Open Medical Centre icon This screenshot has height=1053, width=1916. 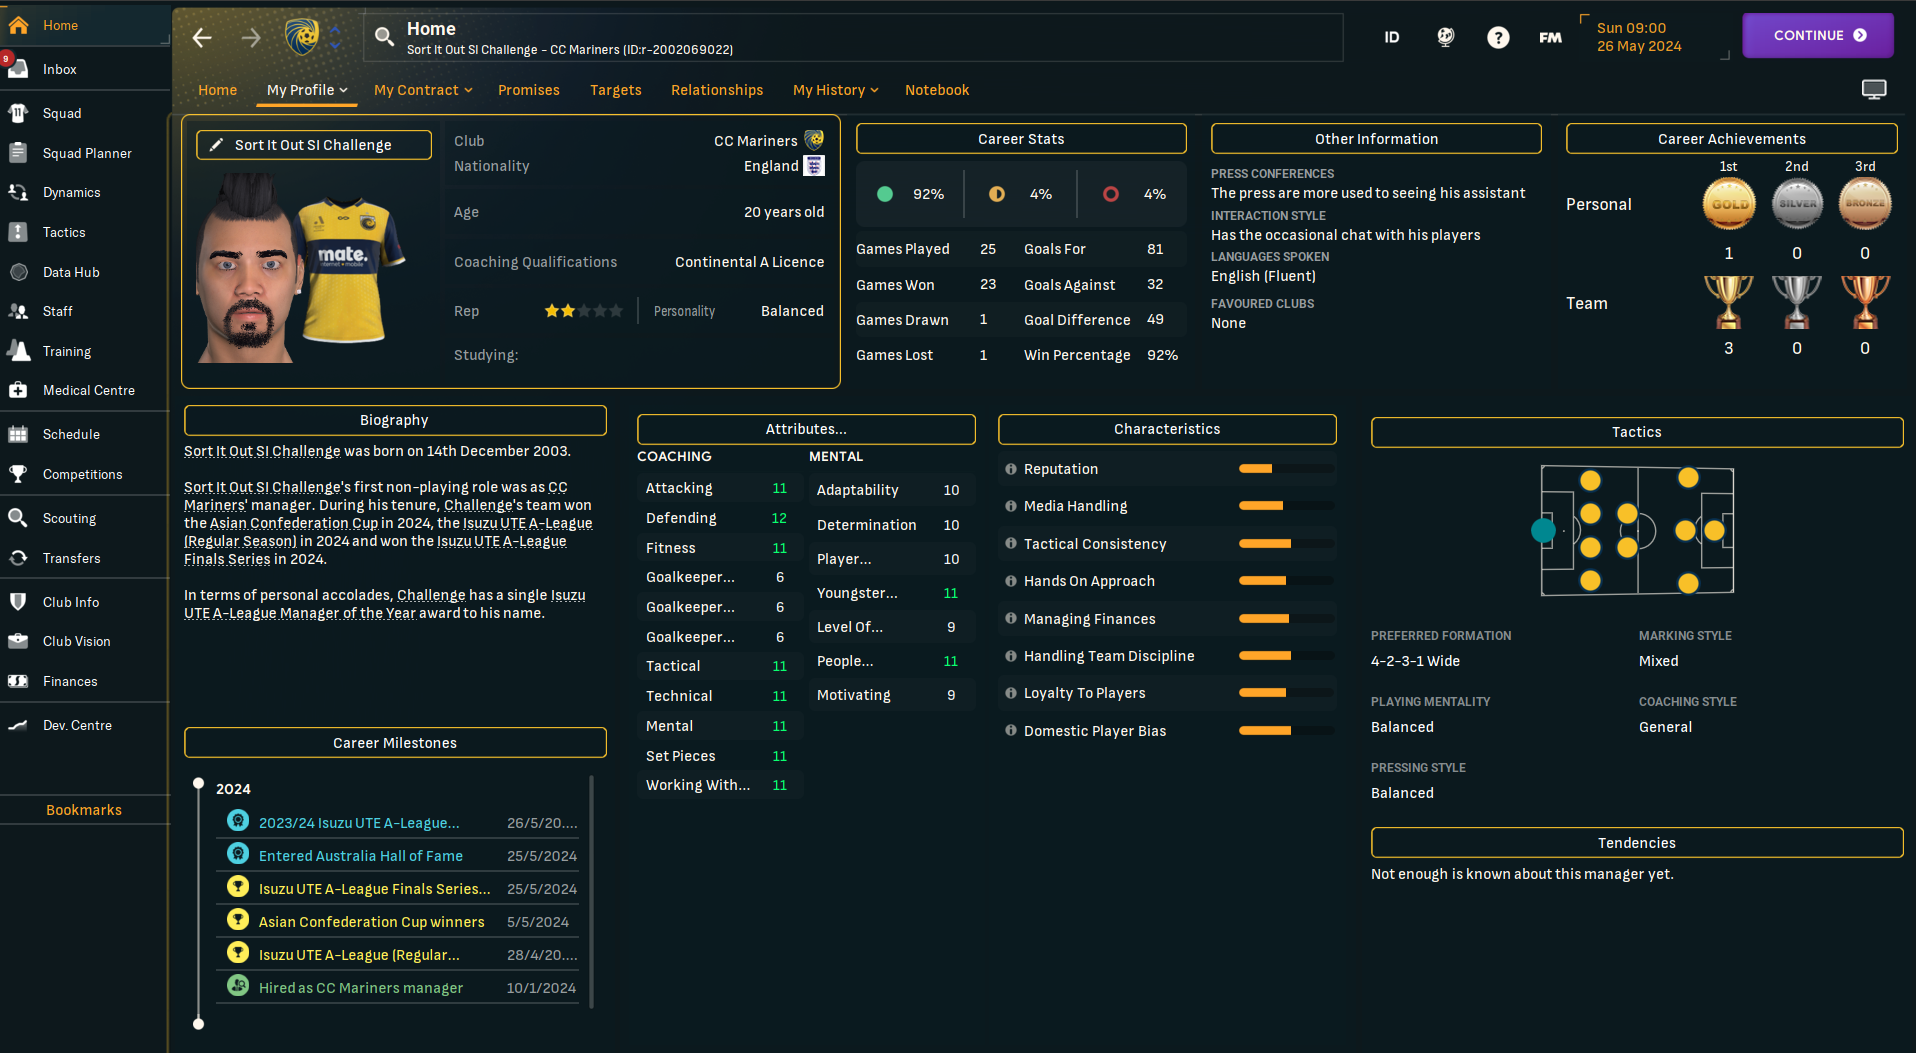click(18, 390)
